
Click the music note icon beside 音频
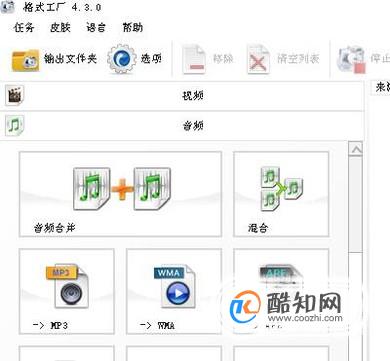pyautogui.click(x=14, y=126)
